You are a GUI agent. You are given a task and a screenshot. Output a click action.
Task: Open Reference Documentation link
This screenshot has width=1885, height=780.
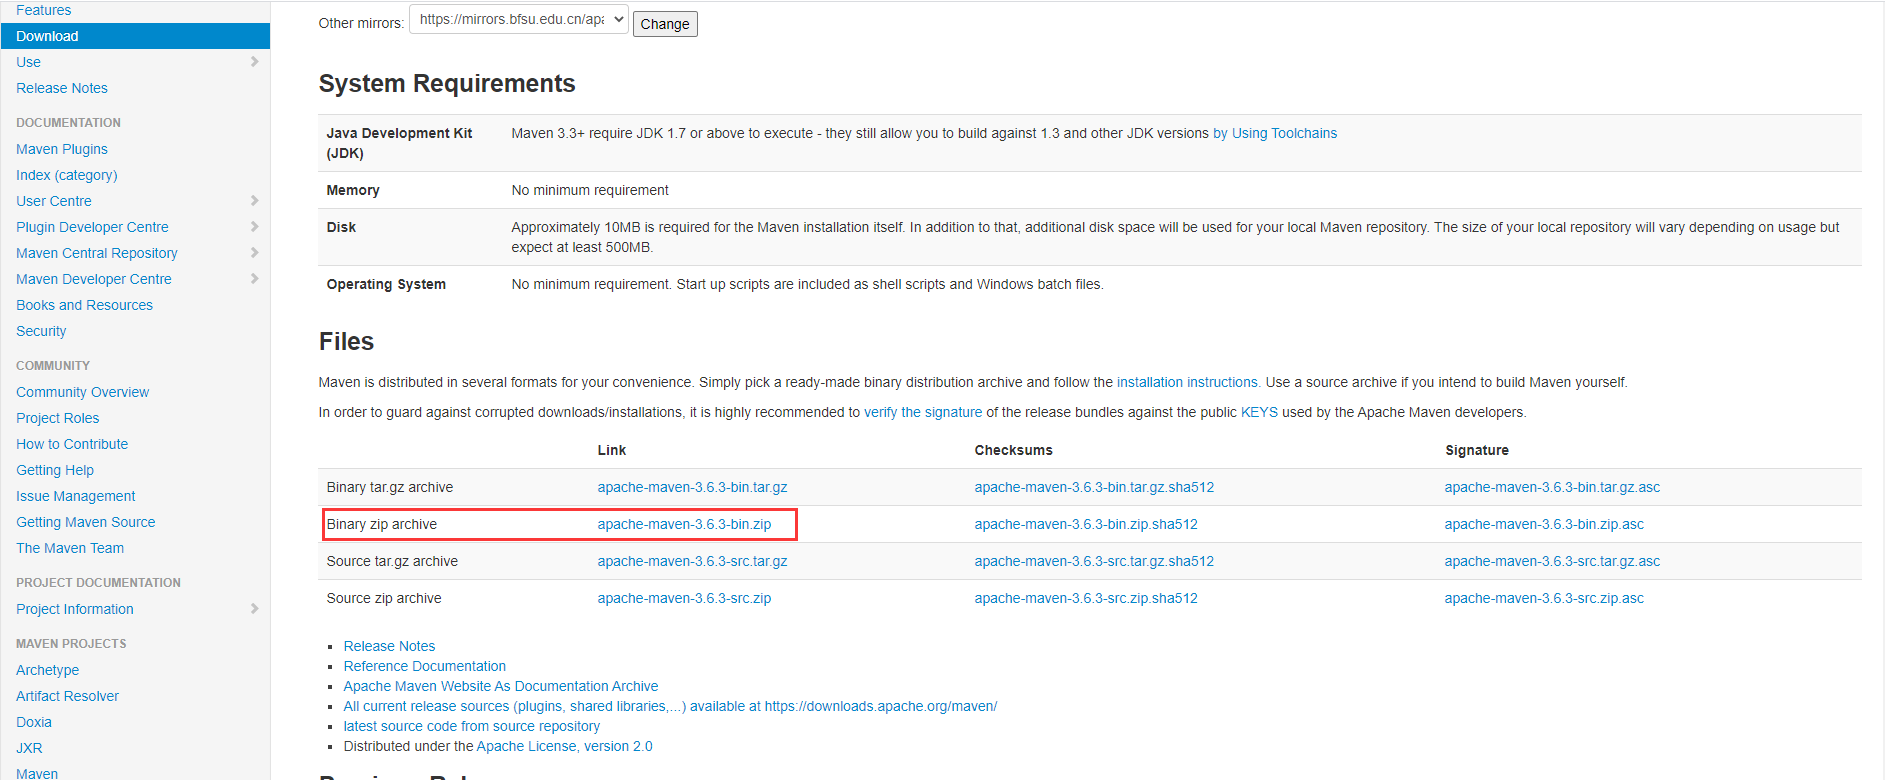tap(425, 666)
